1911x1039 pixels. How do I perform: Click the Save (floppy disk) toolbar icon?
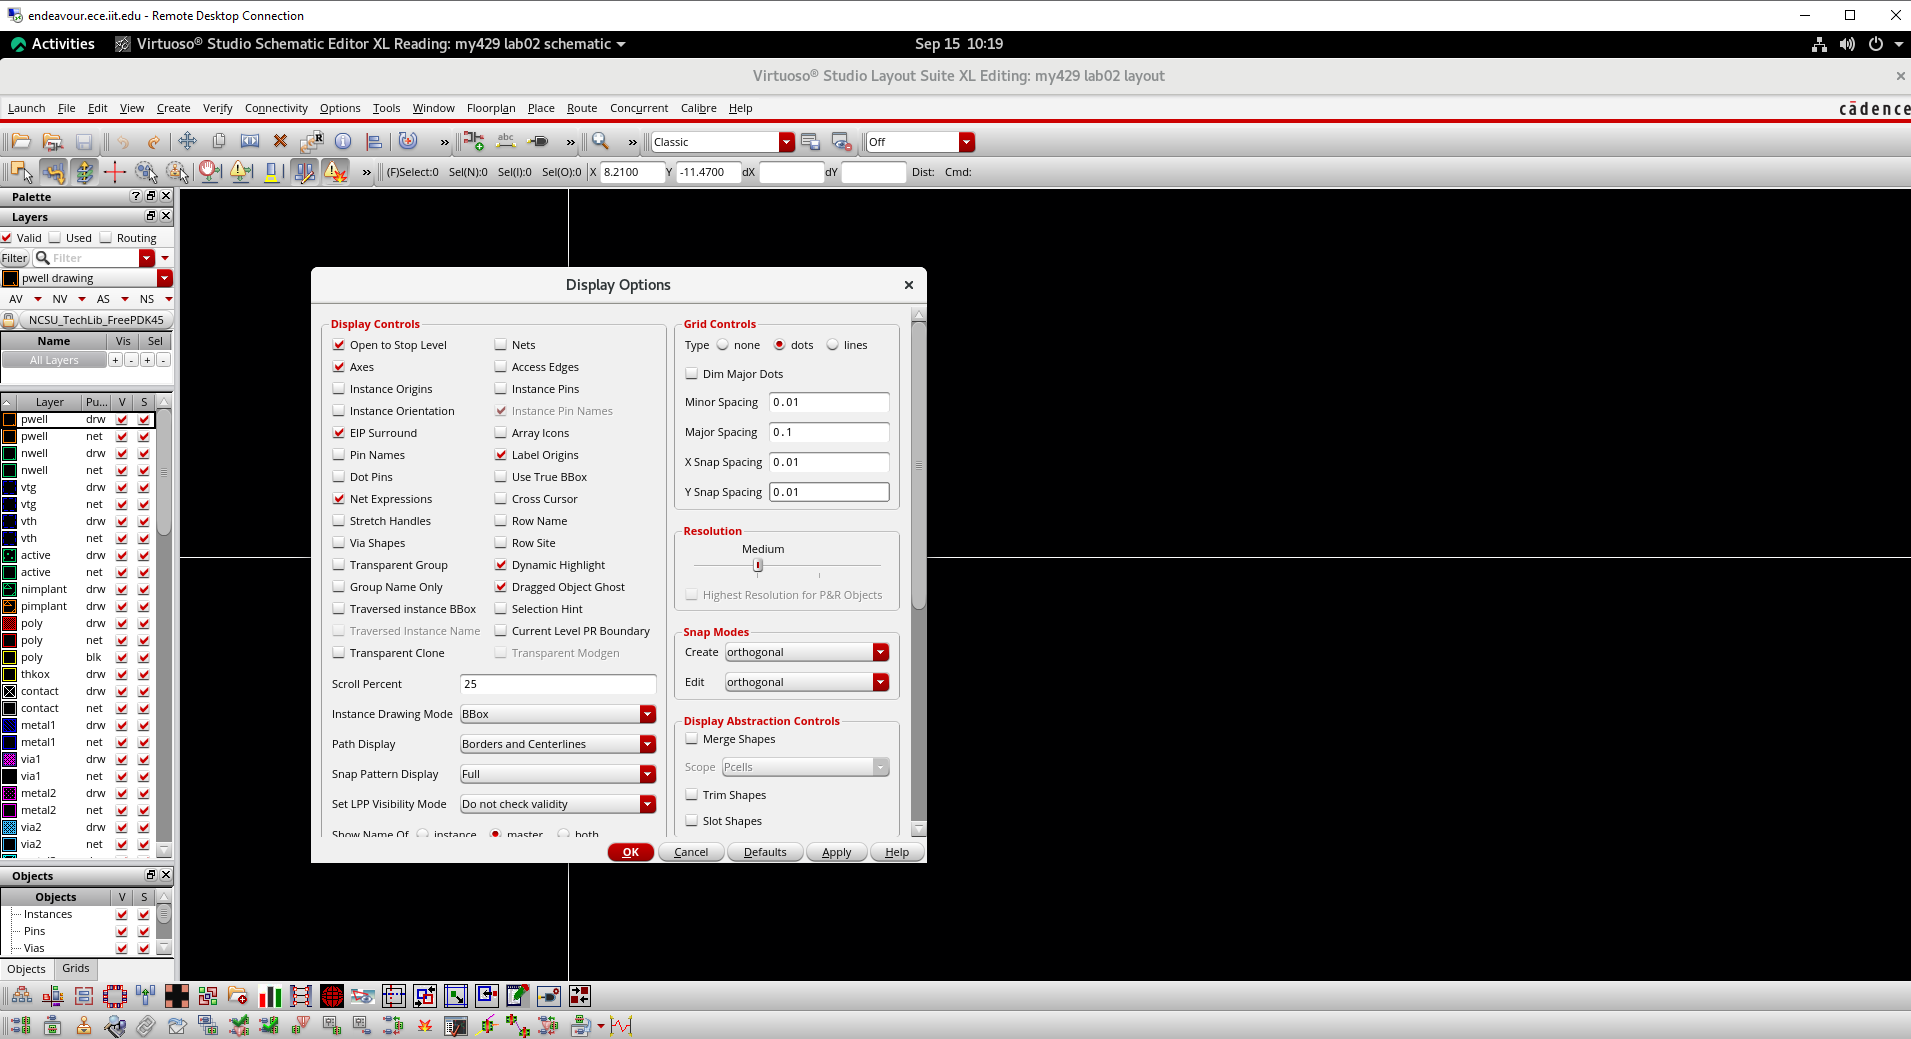tap(84, 142)
